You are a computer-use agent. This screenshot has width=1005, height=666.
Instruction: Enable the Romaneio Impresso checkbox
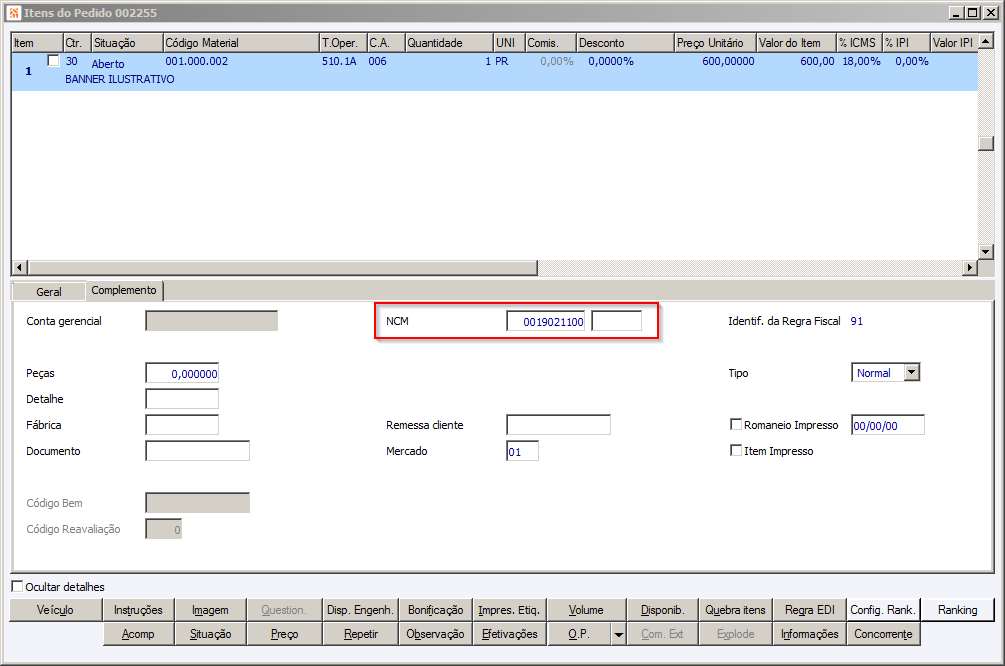[736, 424]
